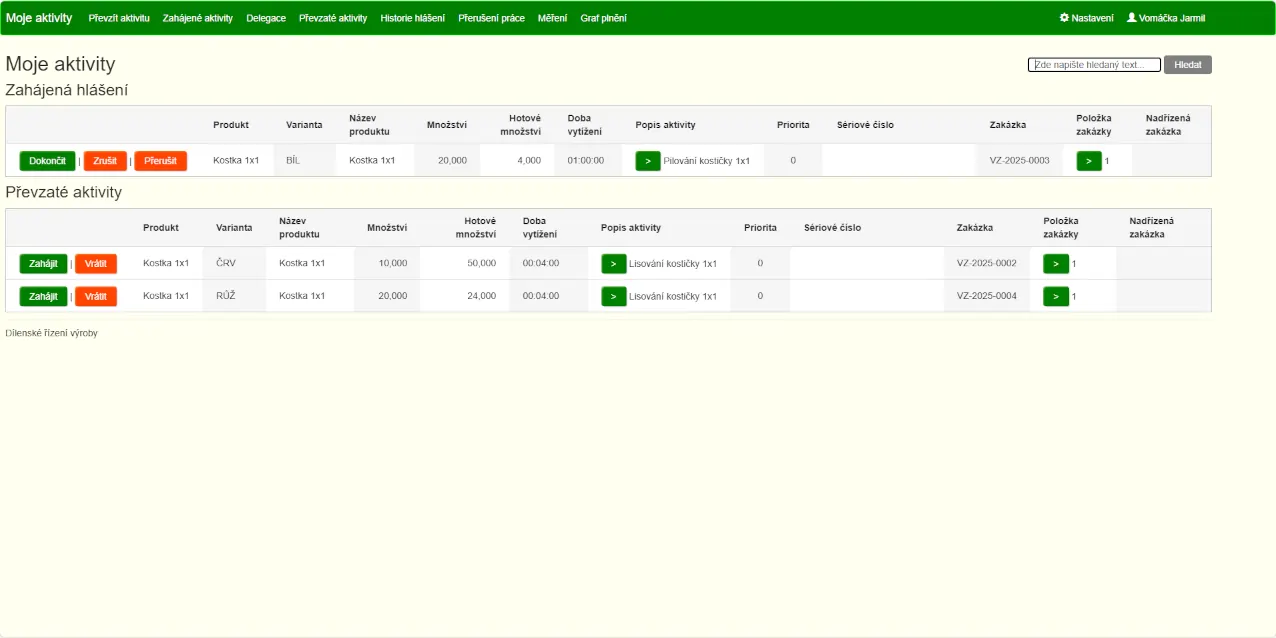Screen dimensions: 1276x638
Task: Cancel the report with the Zrušit button
Action: click(x=105, y=161)
